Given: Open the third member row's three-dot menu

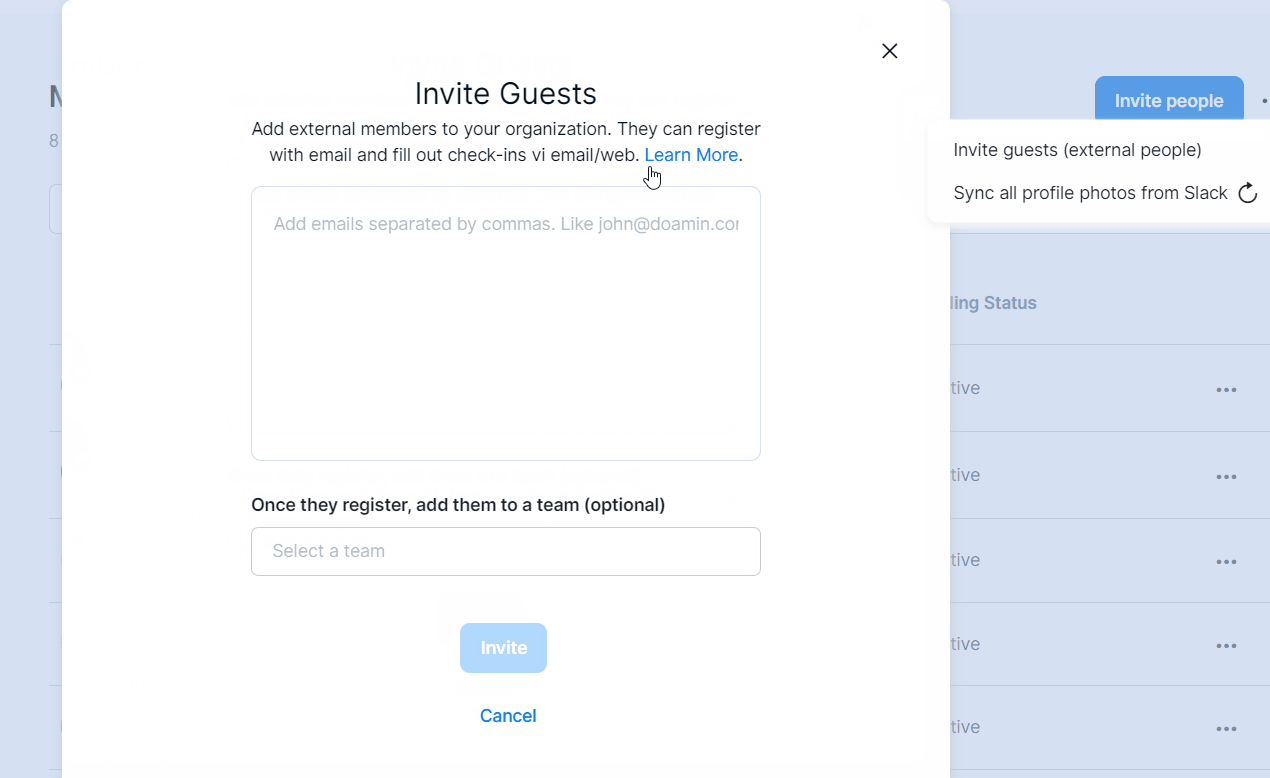Looking at the screenshot, I should point(1226,562).
